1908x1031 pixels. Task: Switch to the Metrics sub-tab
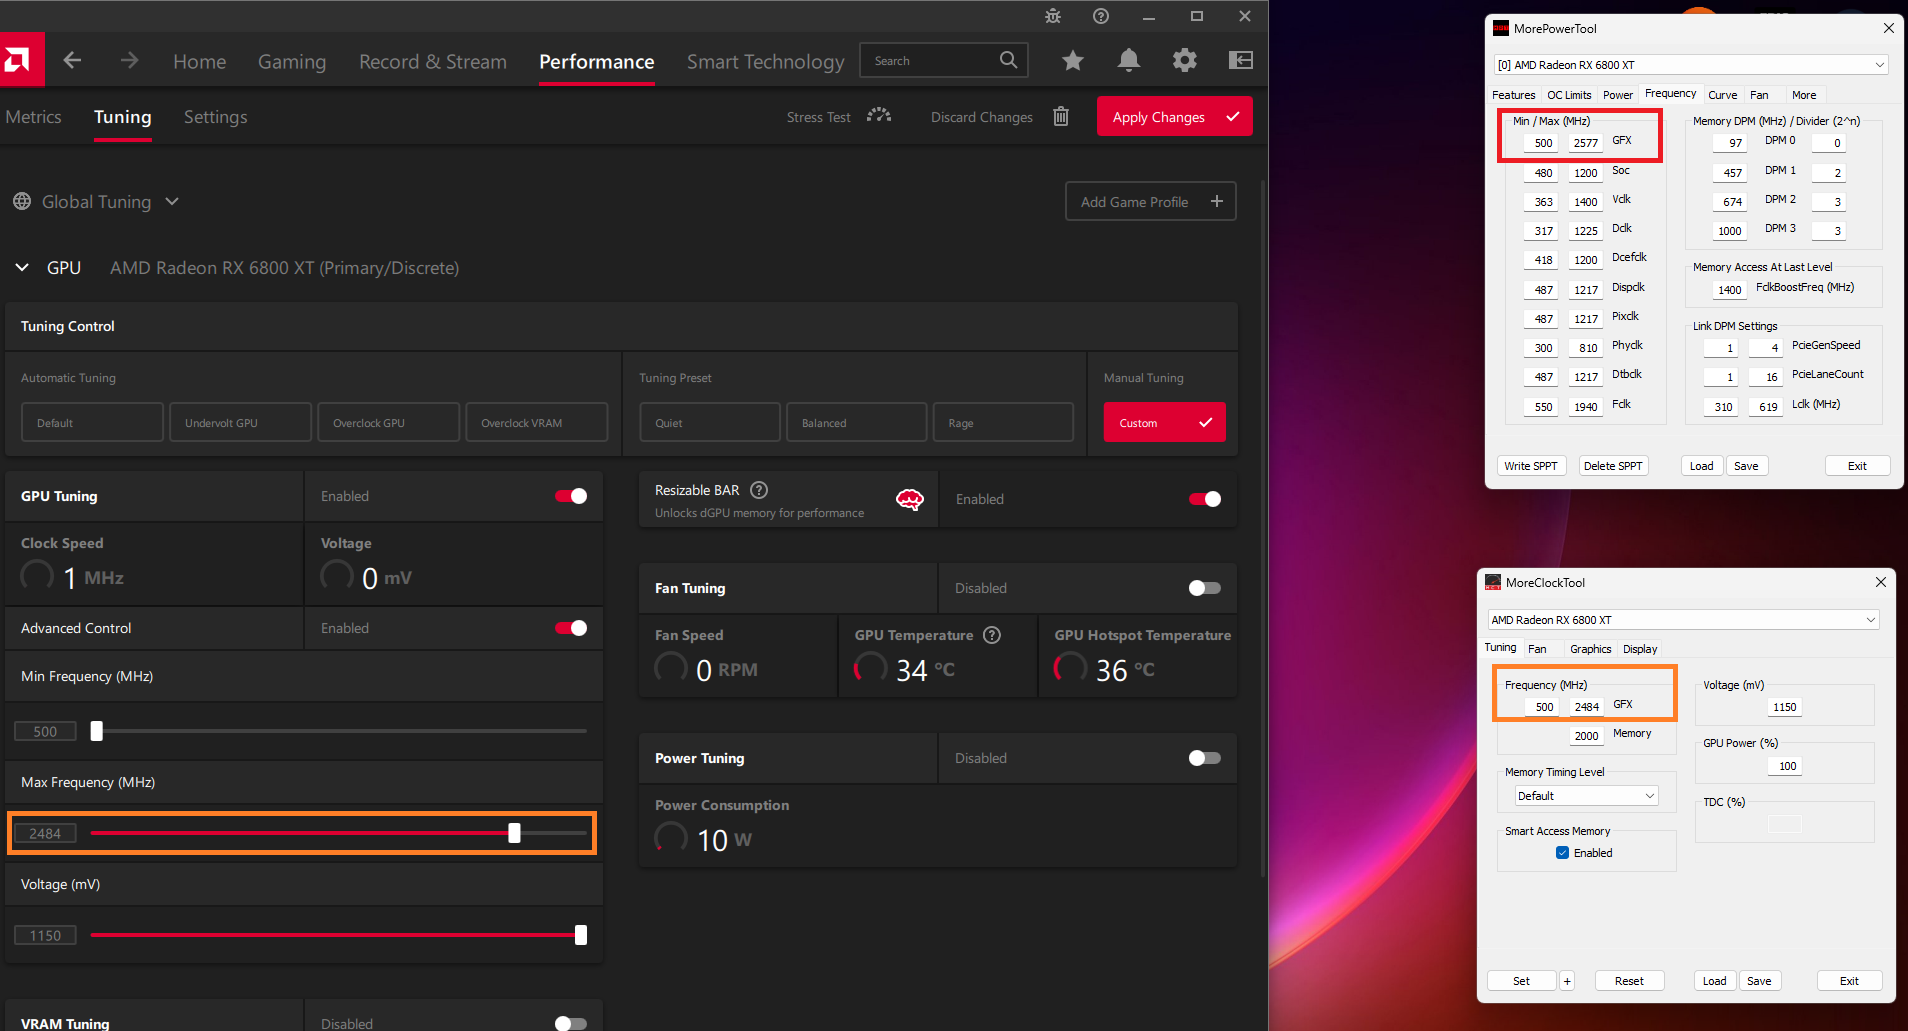33,117
